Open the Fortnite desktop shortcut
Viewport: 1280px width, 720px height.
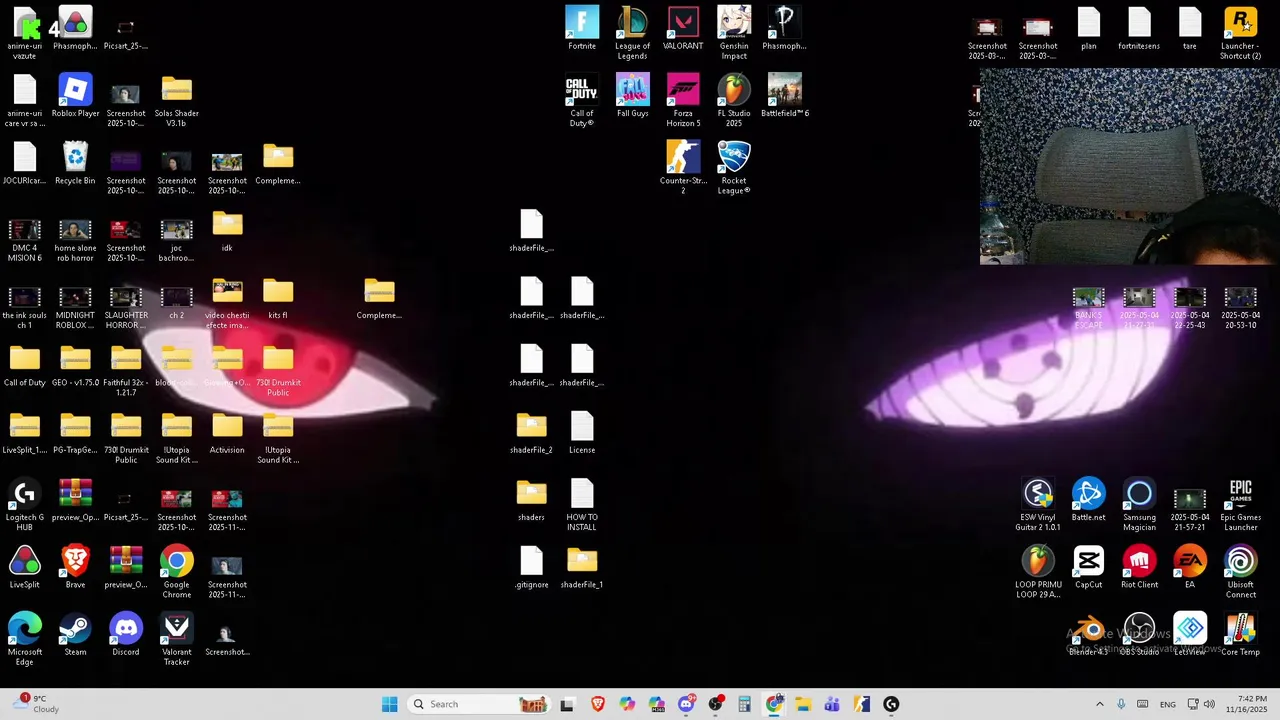(x=582, y=28)
